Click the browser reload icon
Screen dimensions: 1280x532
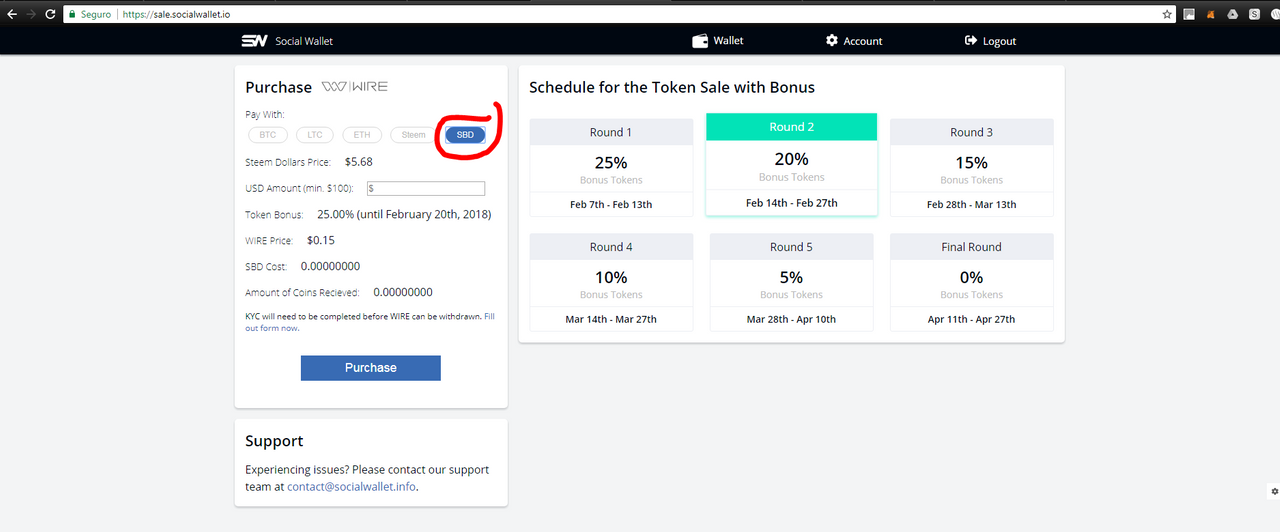pyautogui.click(x=51, y=14)
